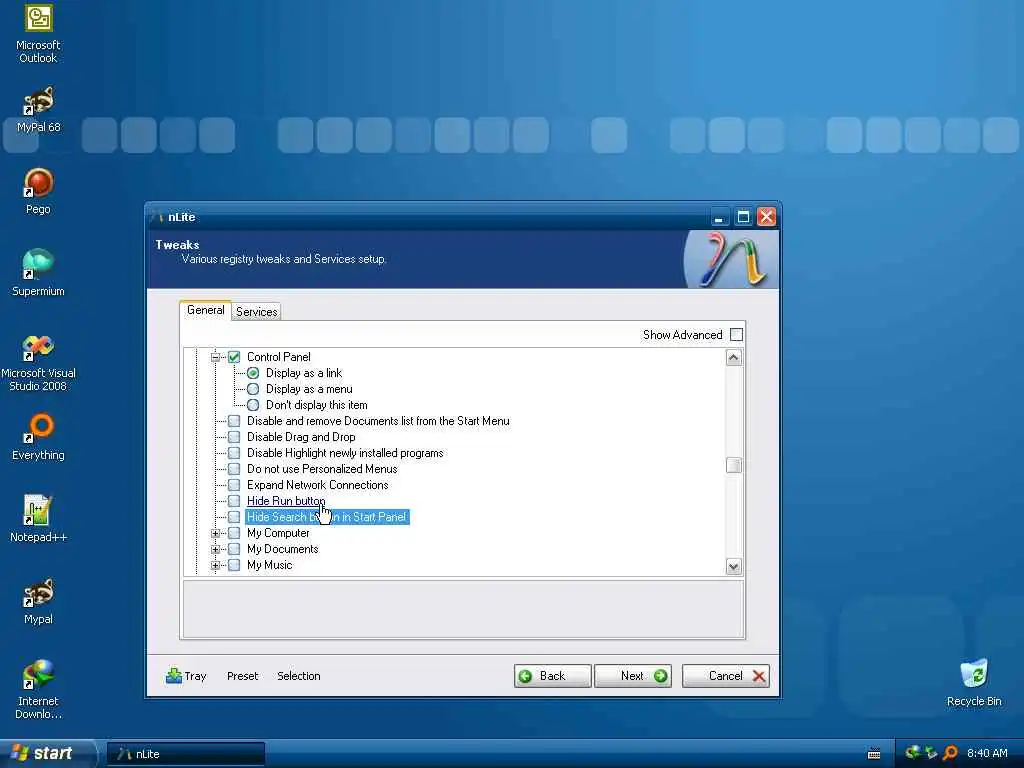Tick the My Music checkbox

coord(234,565)
